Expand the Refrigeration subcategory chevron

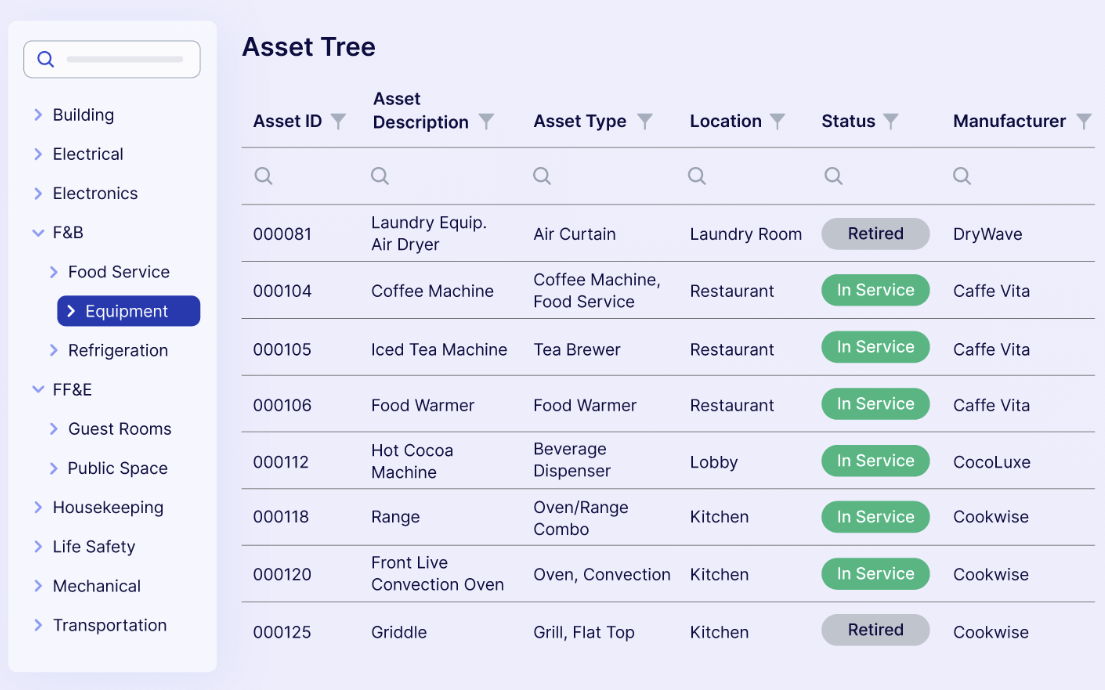pyautogui.click(x=54, y=350)
